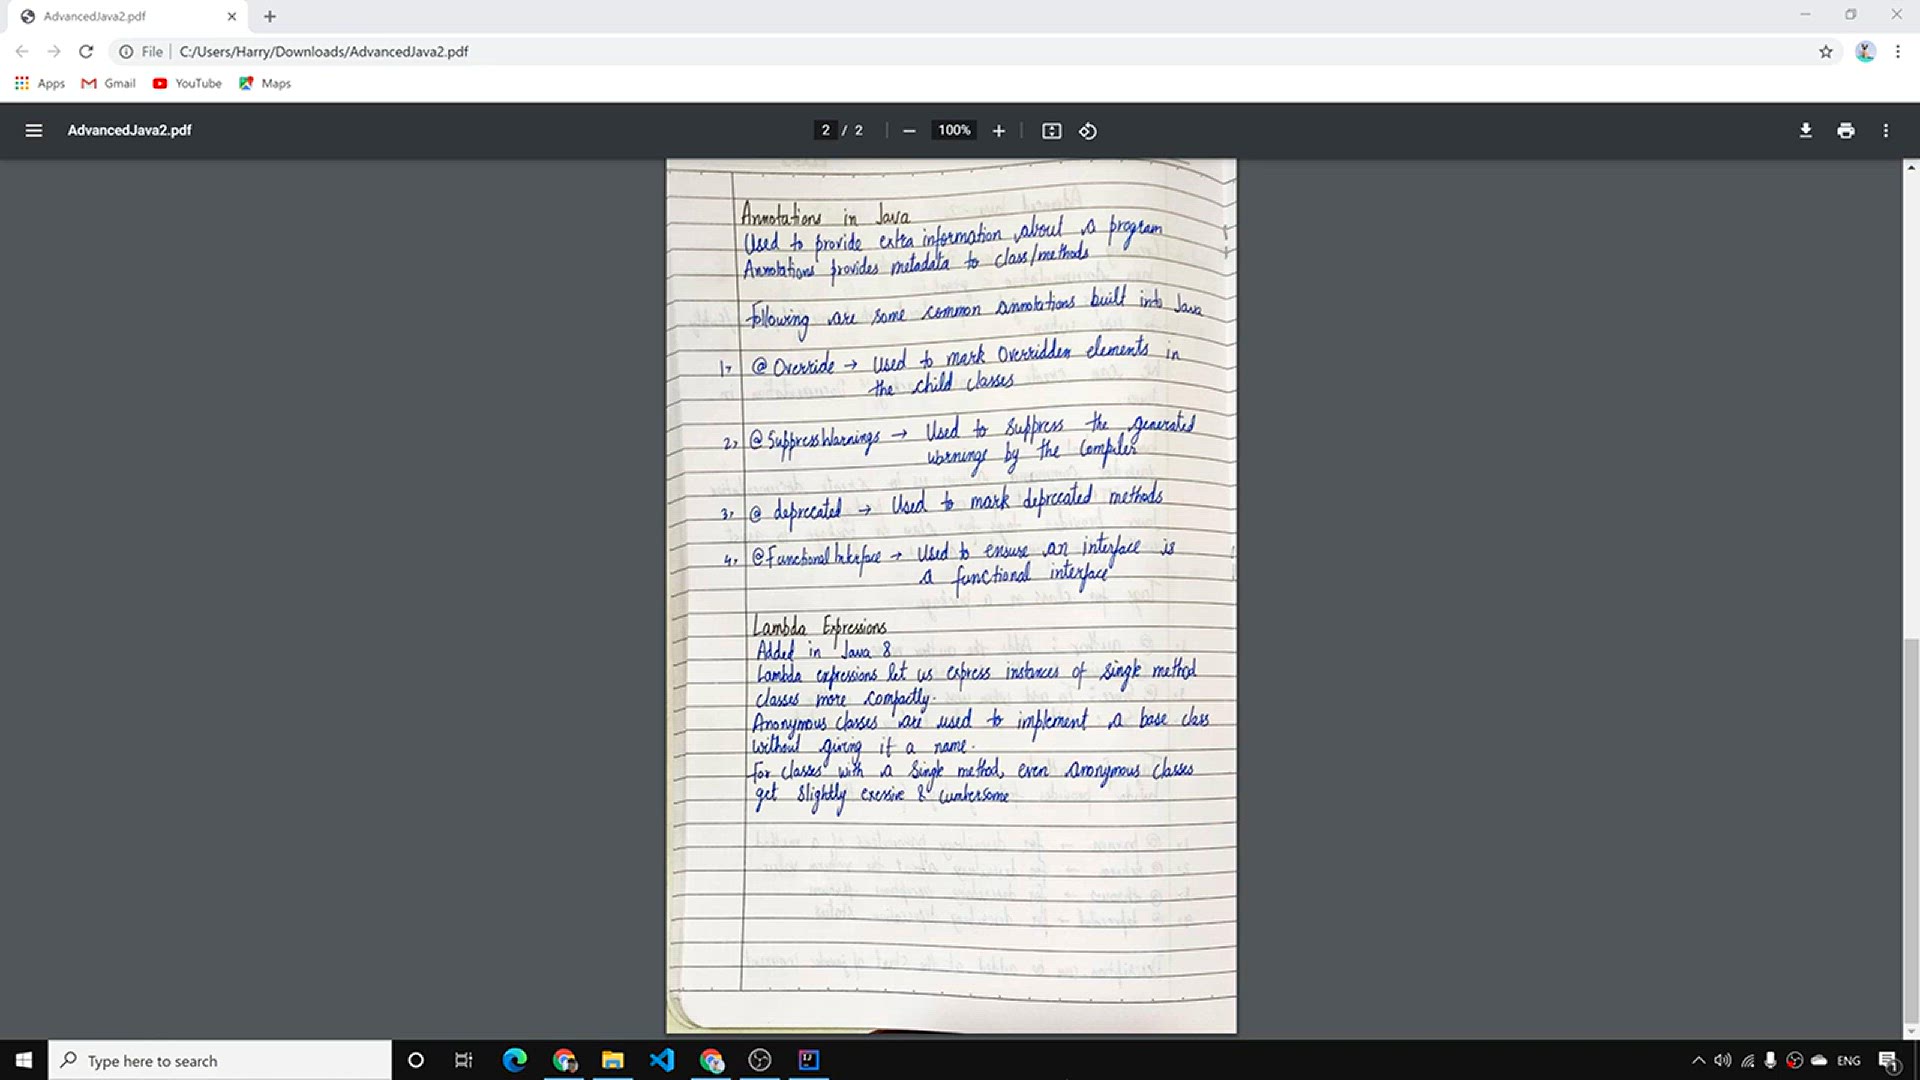
Task: Open OBS Studio from taskbar
Action: [760, 1060]
